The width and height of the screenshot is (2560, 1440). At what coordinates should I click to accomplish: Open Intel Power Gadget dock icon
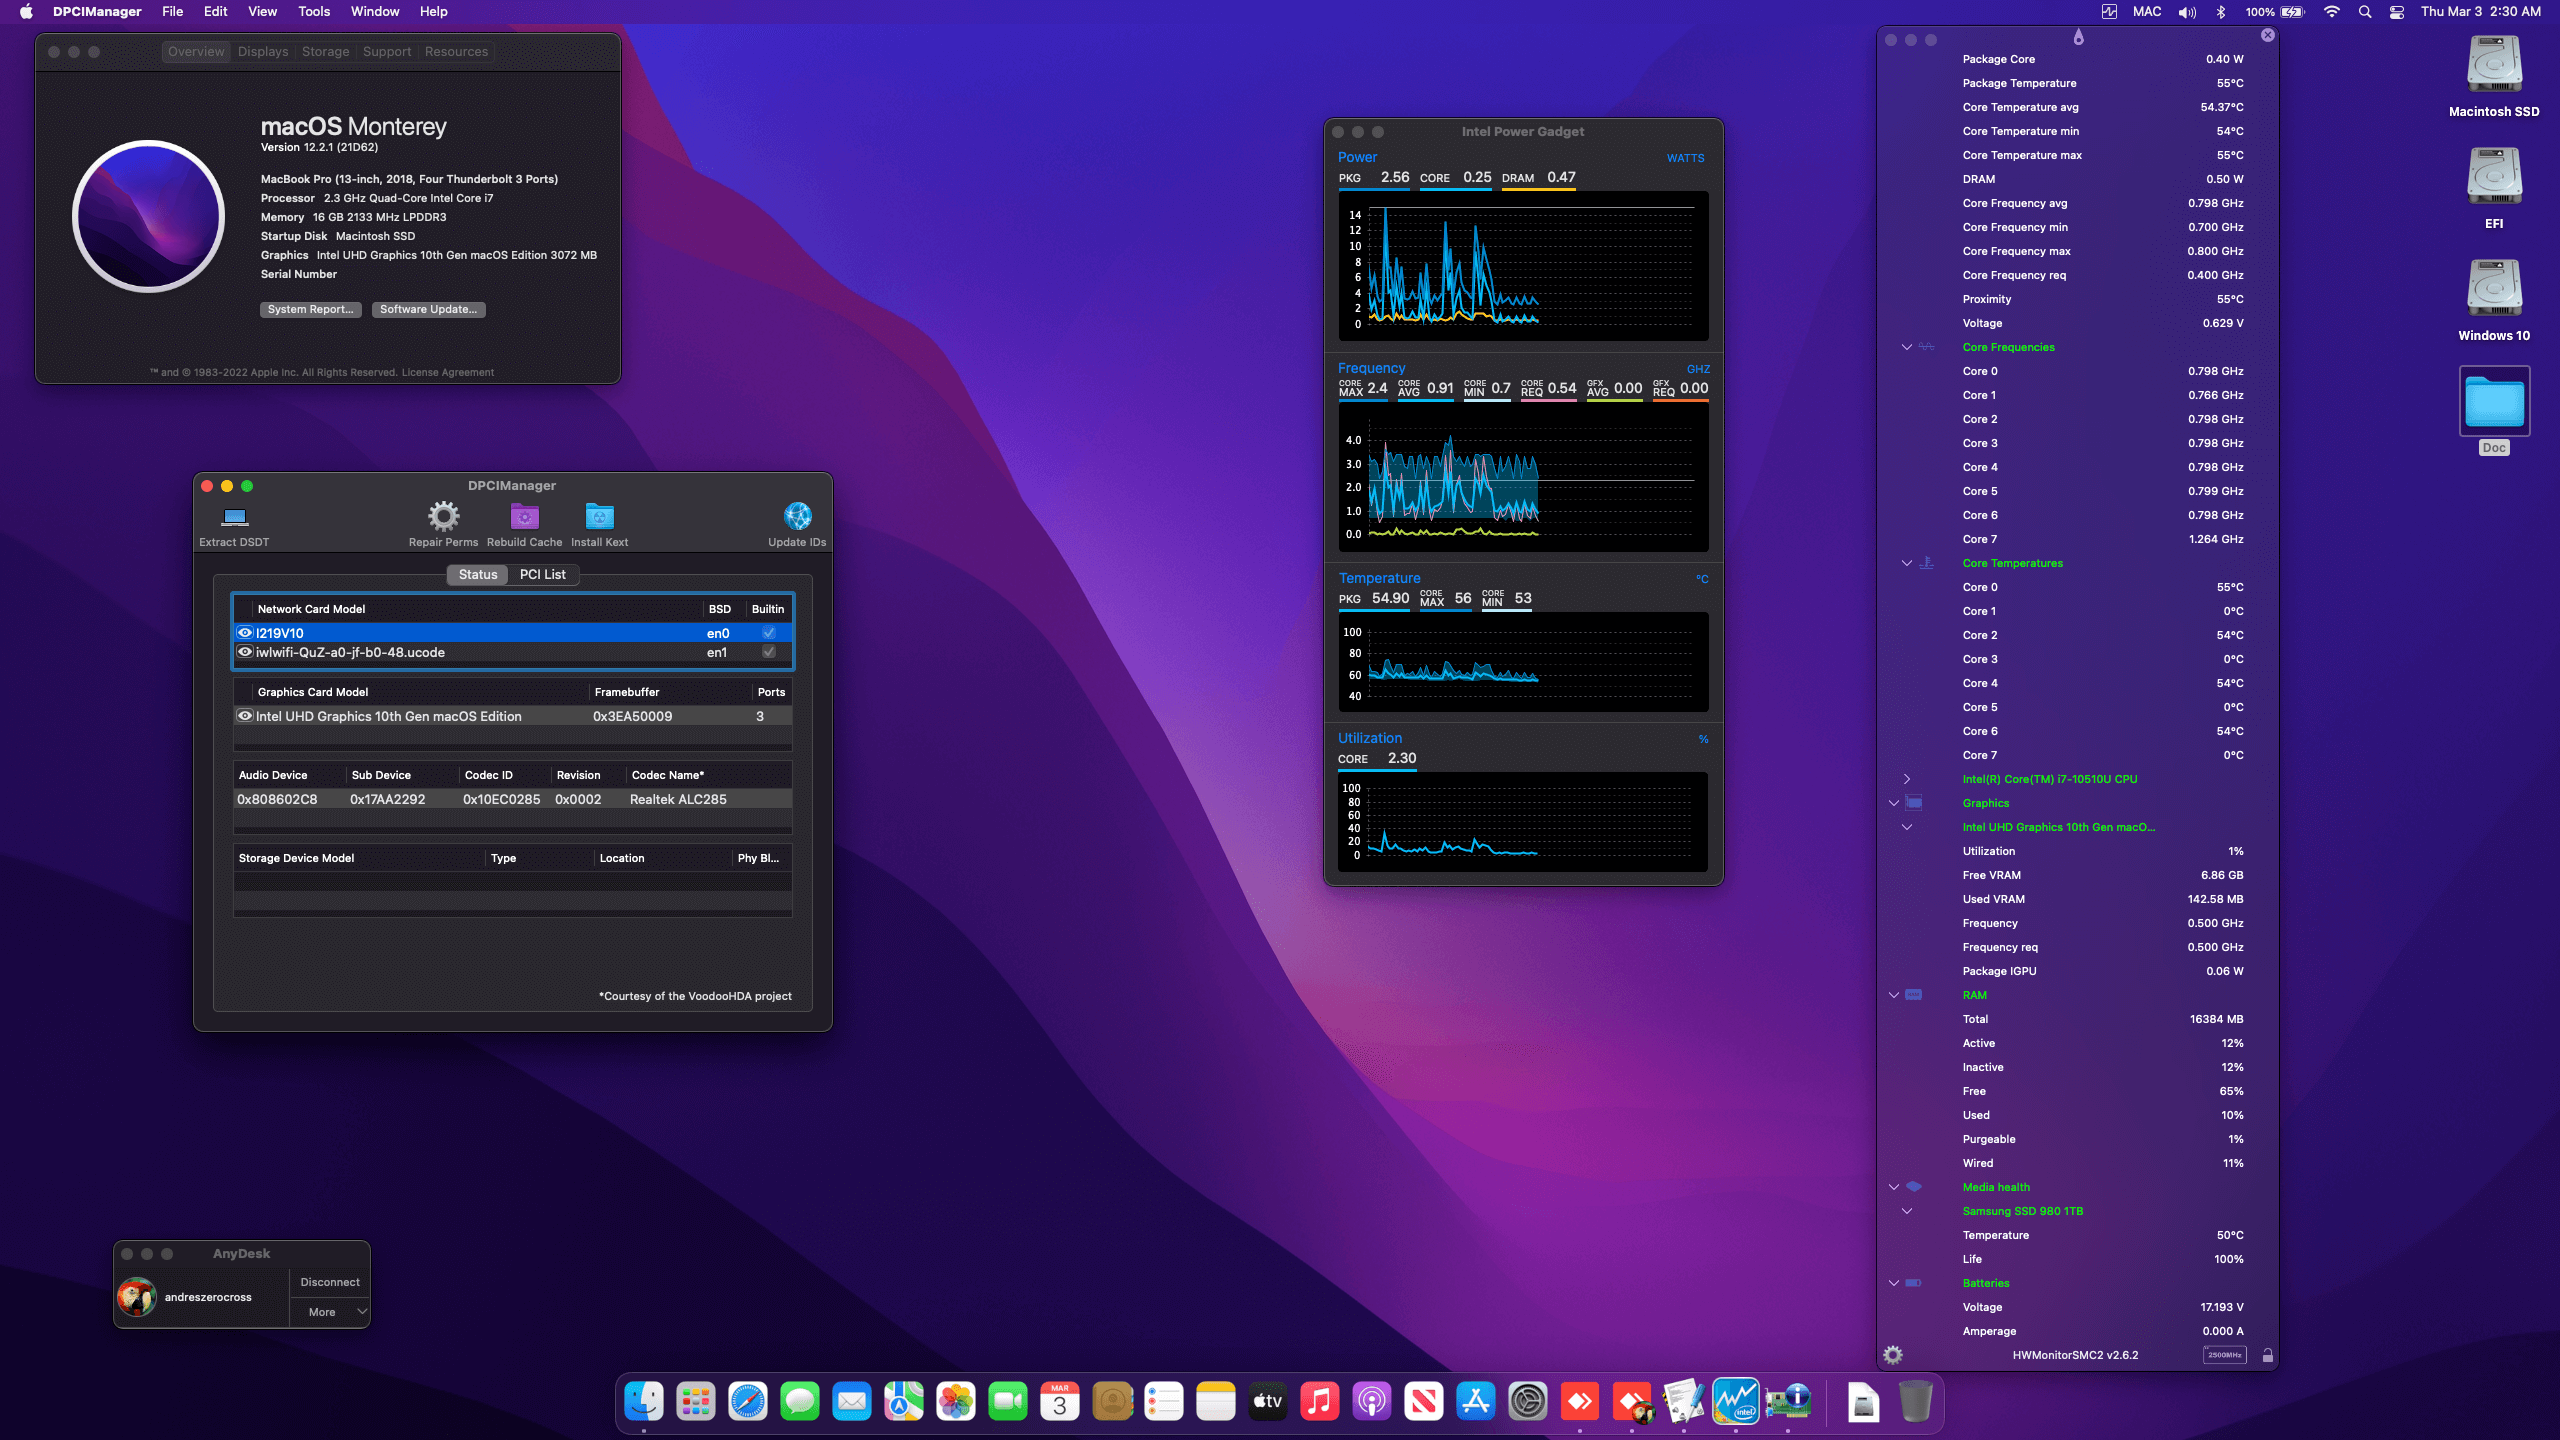point(1735,1402)
